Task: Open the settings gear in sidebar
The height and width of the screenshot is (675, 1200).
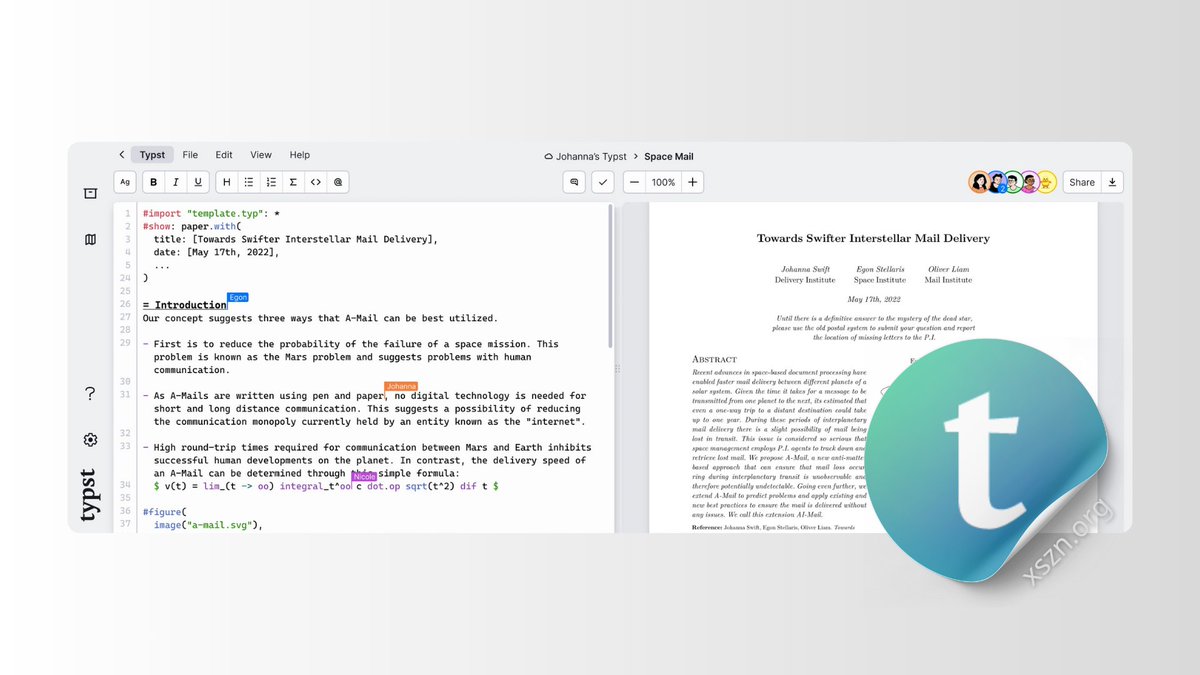Action: tap(90, 440)
